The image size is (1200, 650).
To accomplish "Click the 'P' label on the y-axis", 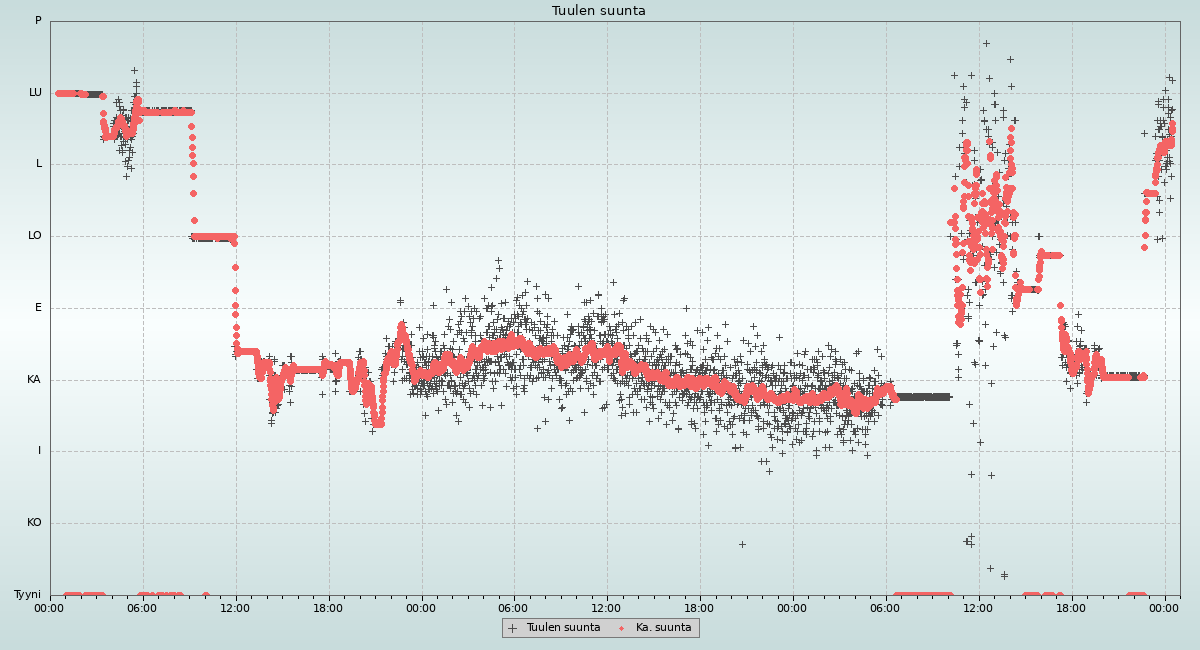I will (38, 20).
